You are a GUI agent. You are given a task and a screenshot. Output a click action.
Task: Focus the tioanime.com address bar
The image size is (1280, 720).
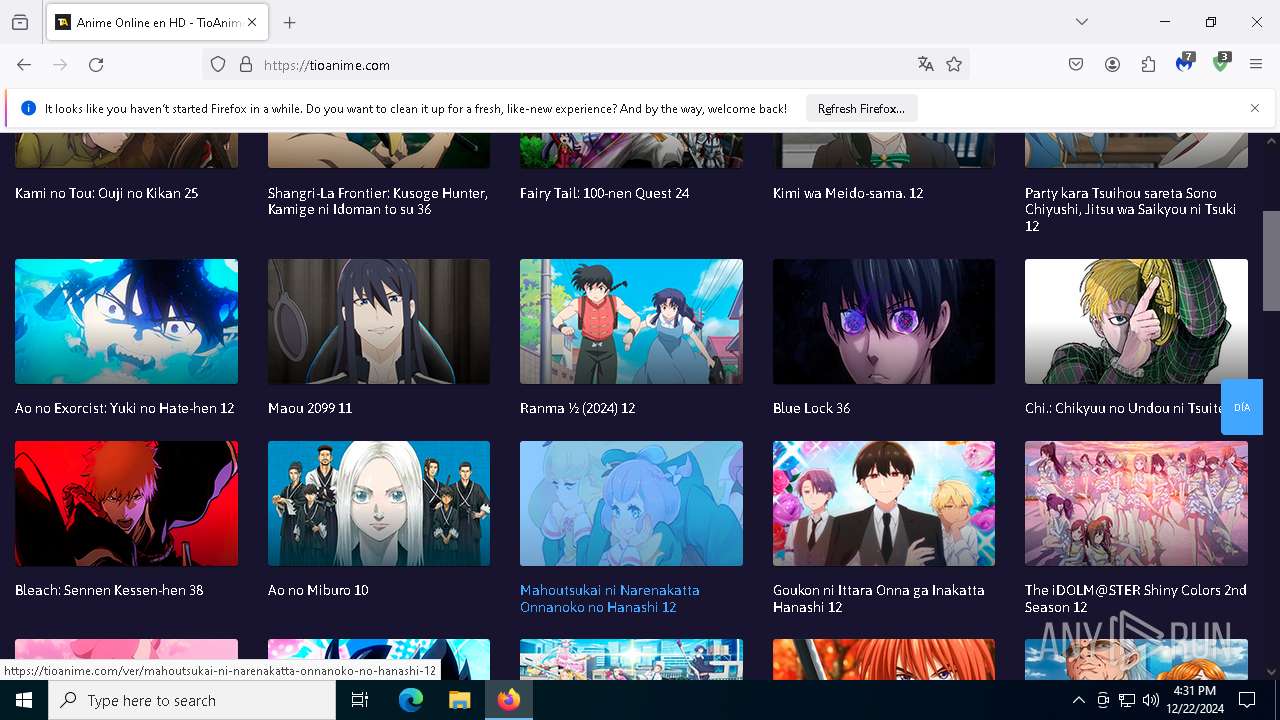click(585, 65)
